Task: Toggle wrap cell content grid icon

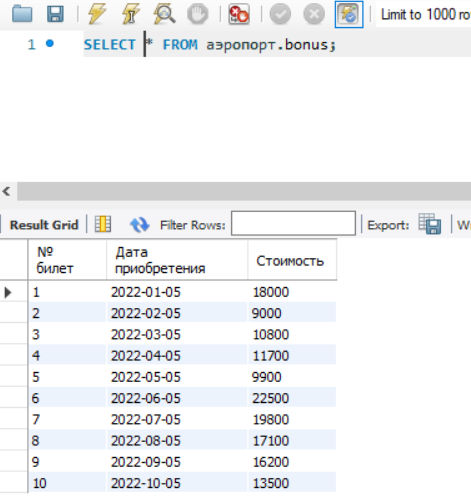Action: (x=103, y=224)
